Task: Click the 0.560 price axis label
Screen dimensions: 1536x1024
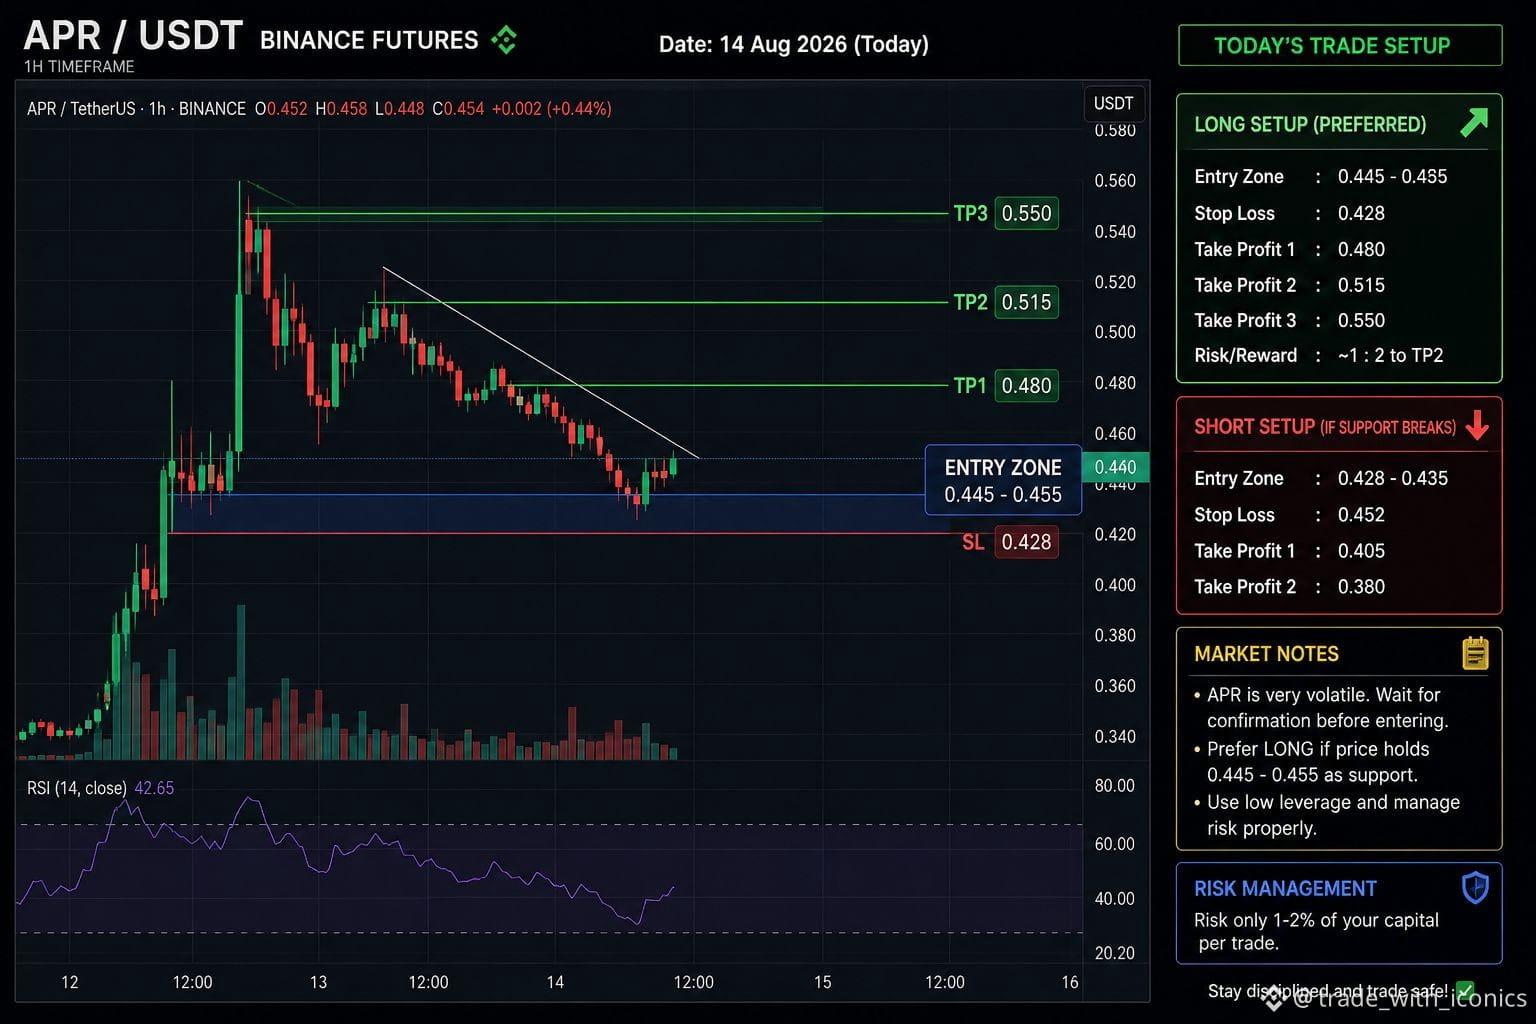Action: 1115,181
